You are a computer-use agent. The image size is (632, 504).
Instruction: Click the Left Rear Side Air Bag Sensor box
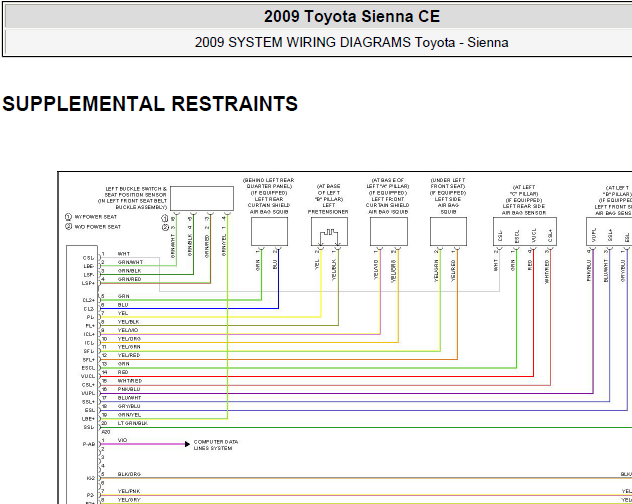525,231
